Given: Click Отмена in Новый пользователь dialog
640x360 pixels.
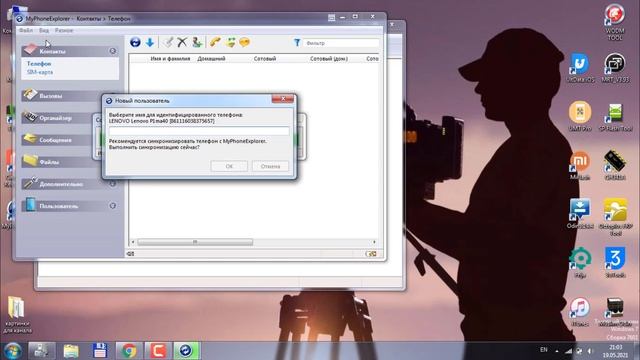Looking at the screenshot, I should [270, 166].
